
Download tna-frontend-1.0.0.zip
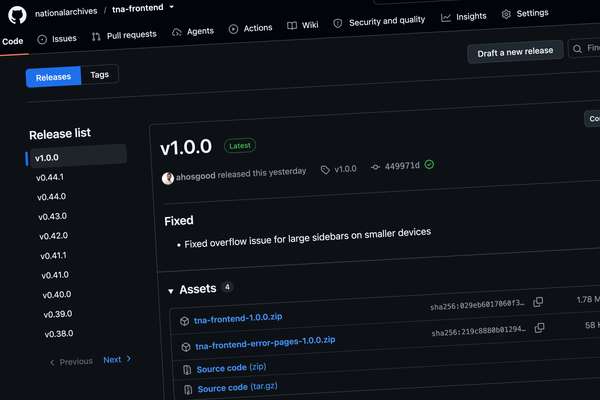coord(238,318)
